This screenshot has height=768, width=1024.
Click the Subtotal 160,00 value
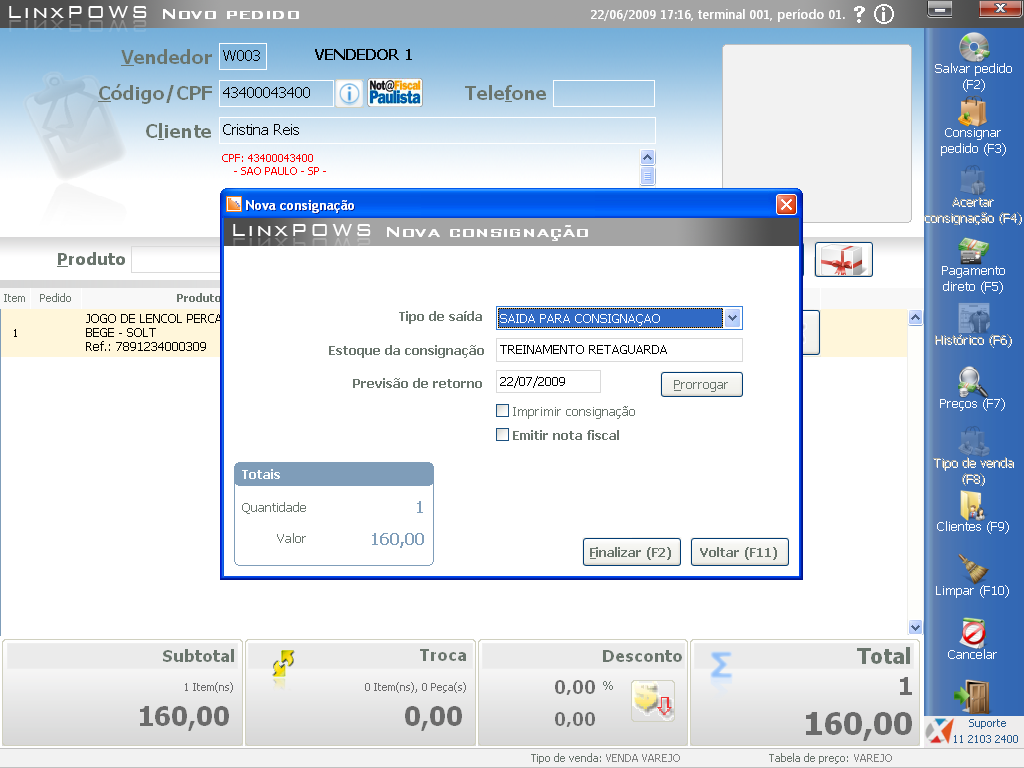click(184, 716)
